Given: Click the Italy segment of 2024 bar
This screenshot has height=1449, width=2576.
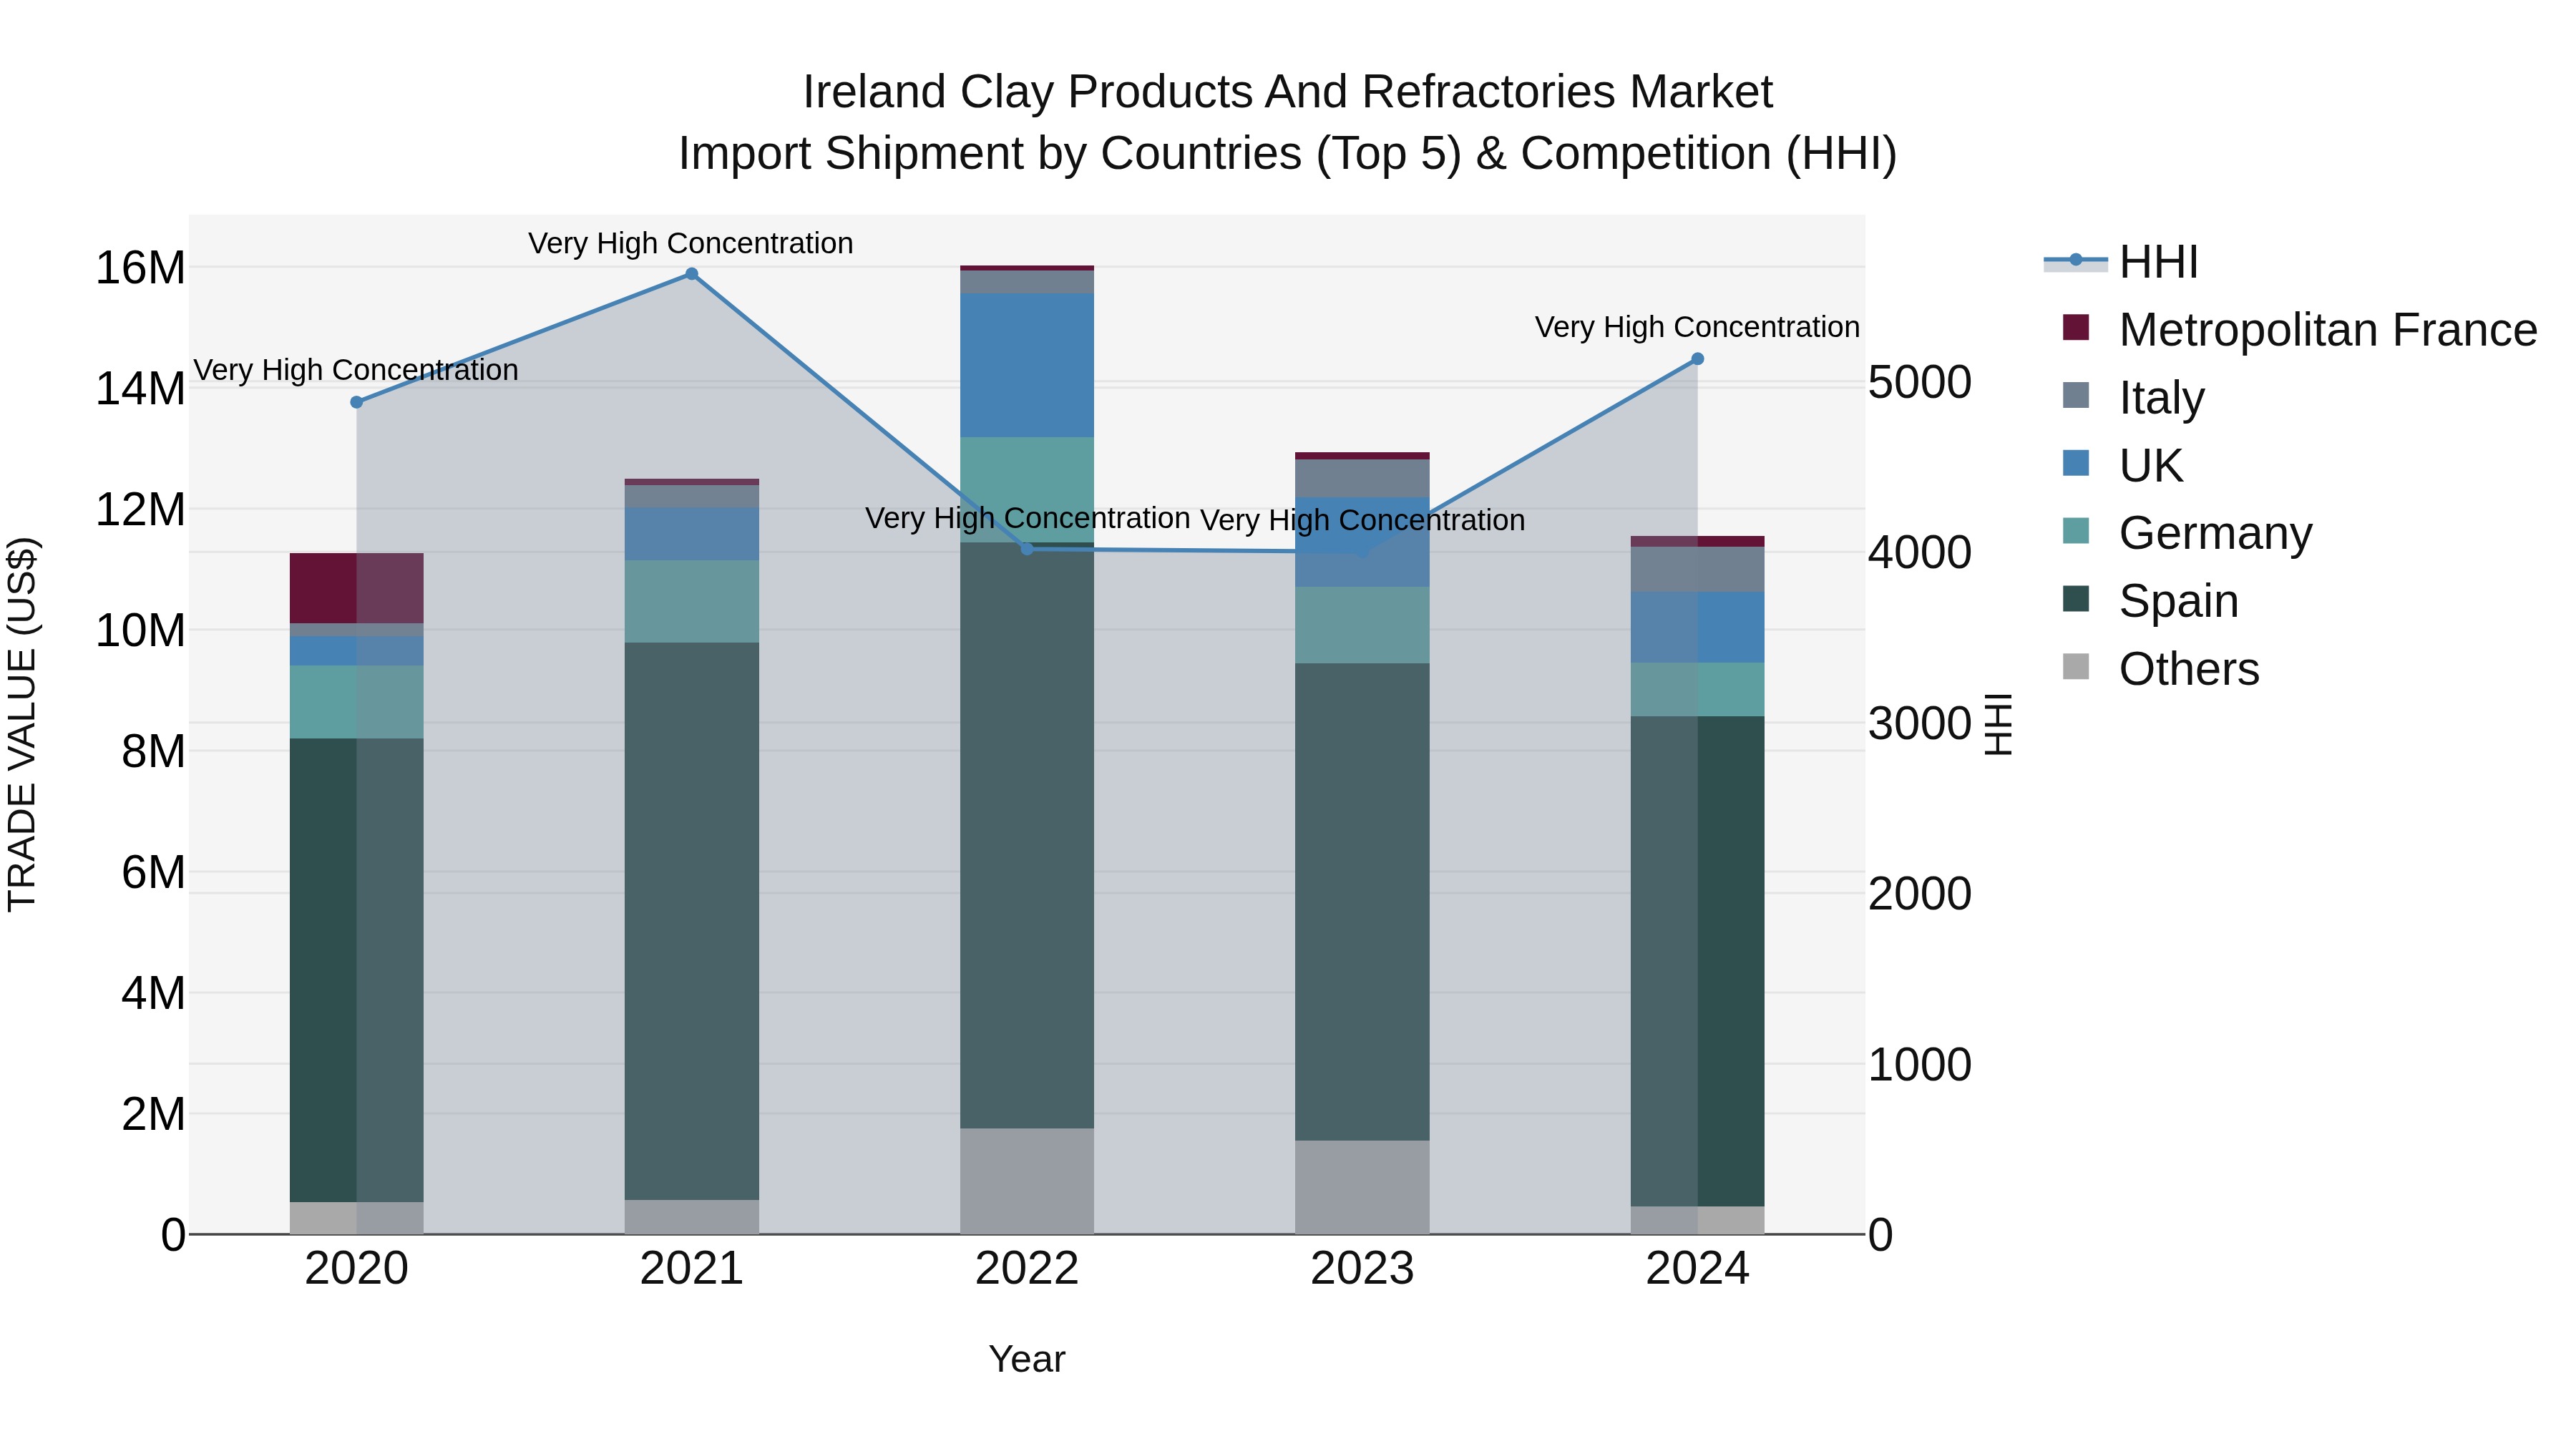Looking at the screenshot, I should 1697,569.
